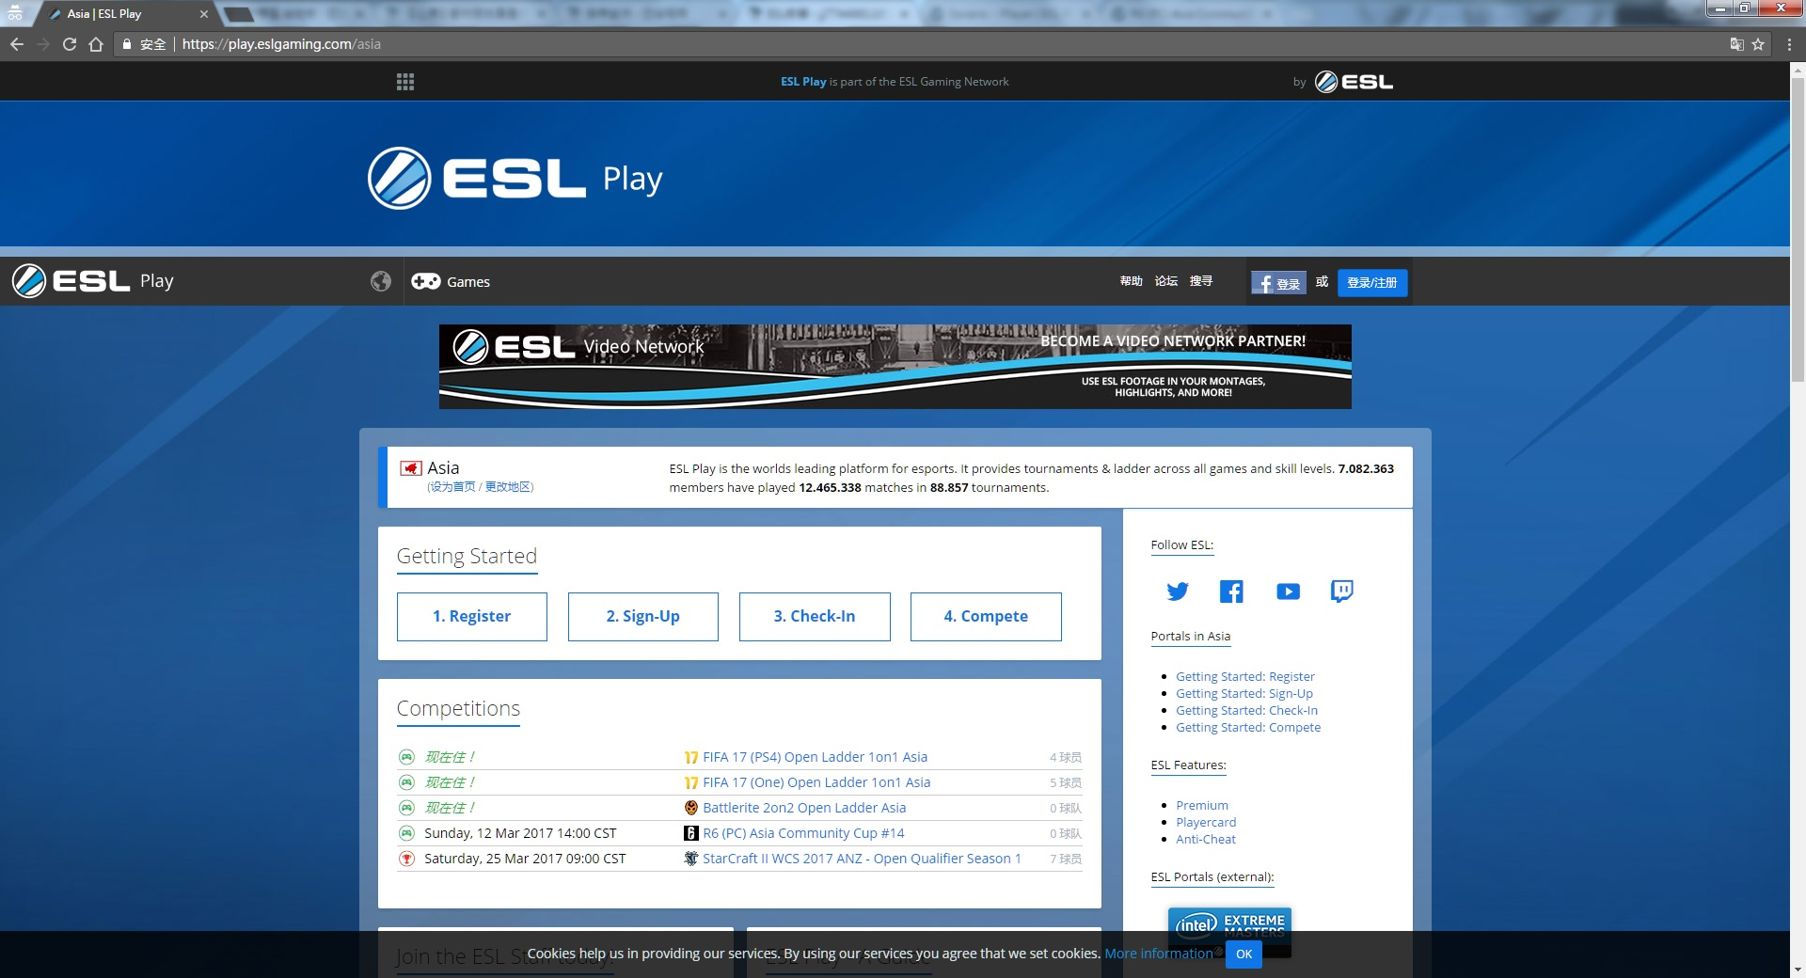Select the Asia | ESL Play browser tab
Viewport: 1806px width, 978px height.
click(123, 14)
